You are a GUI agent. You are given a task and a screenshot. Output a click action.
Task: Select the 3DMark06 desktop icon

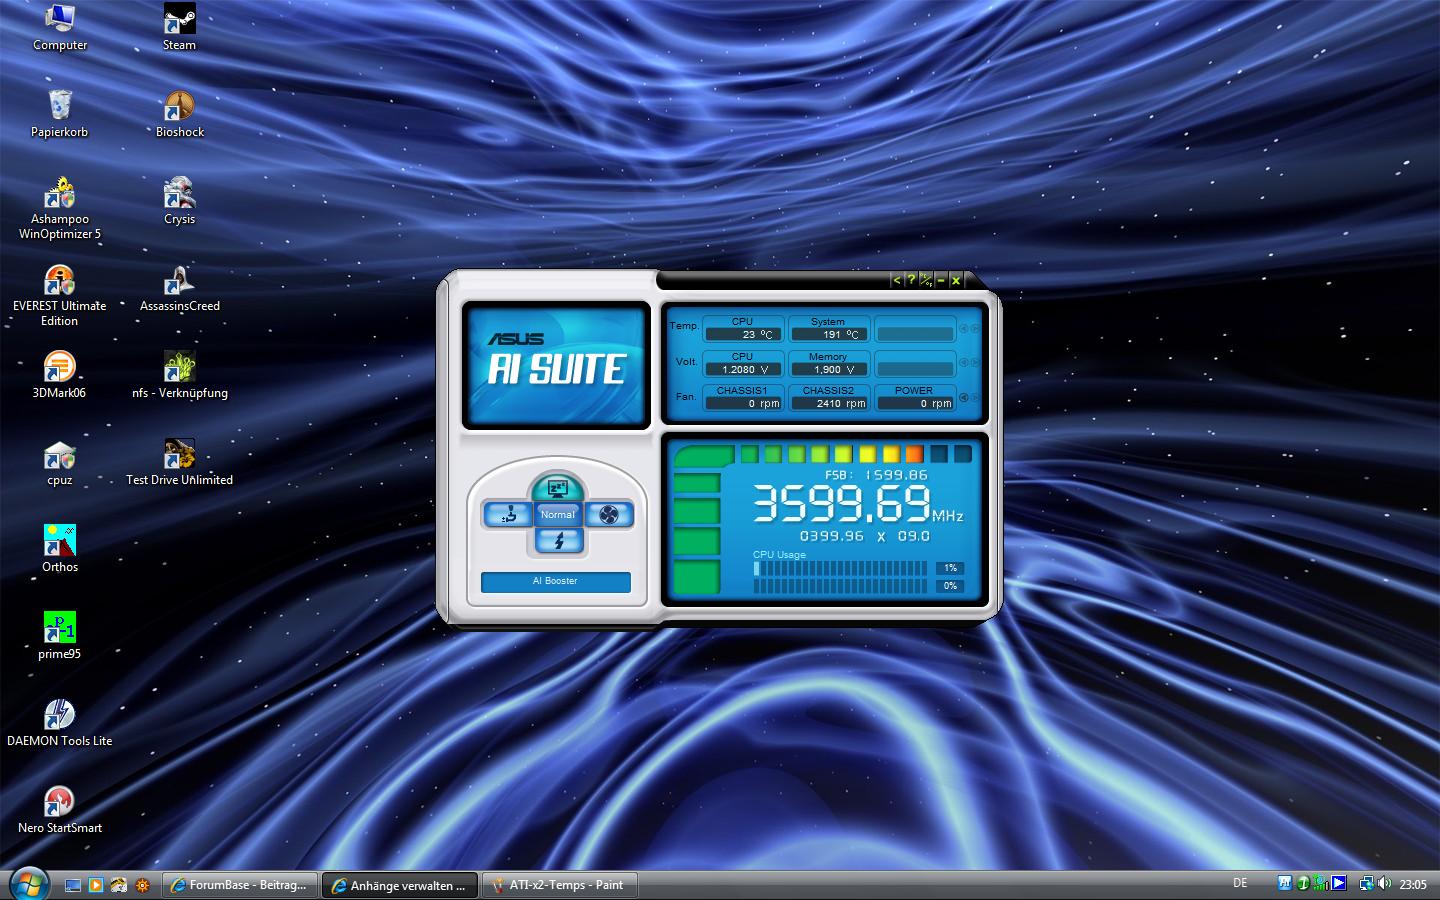pos(60,374)
